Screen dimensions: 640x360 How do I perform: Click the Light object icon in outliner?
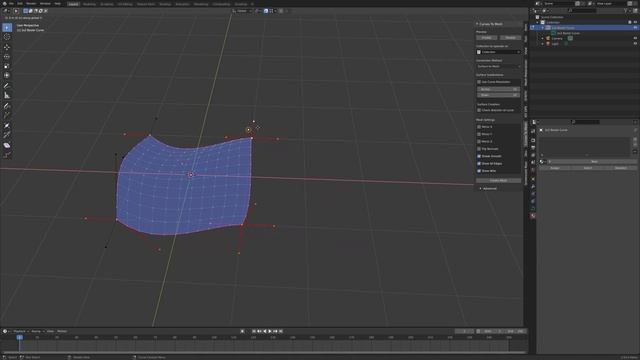(x=548, y=44)
